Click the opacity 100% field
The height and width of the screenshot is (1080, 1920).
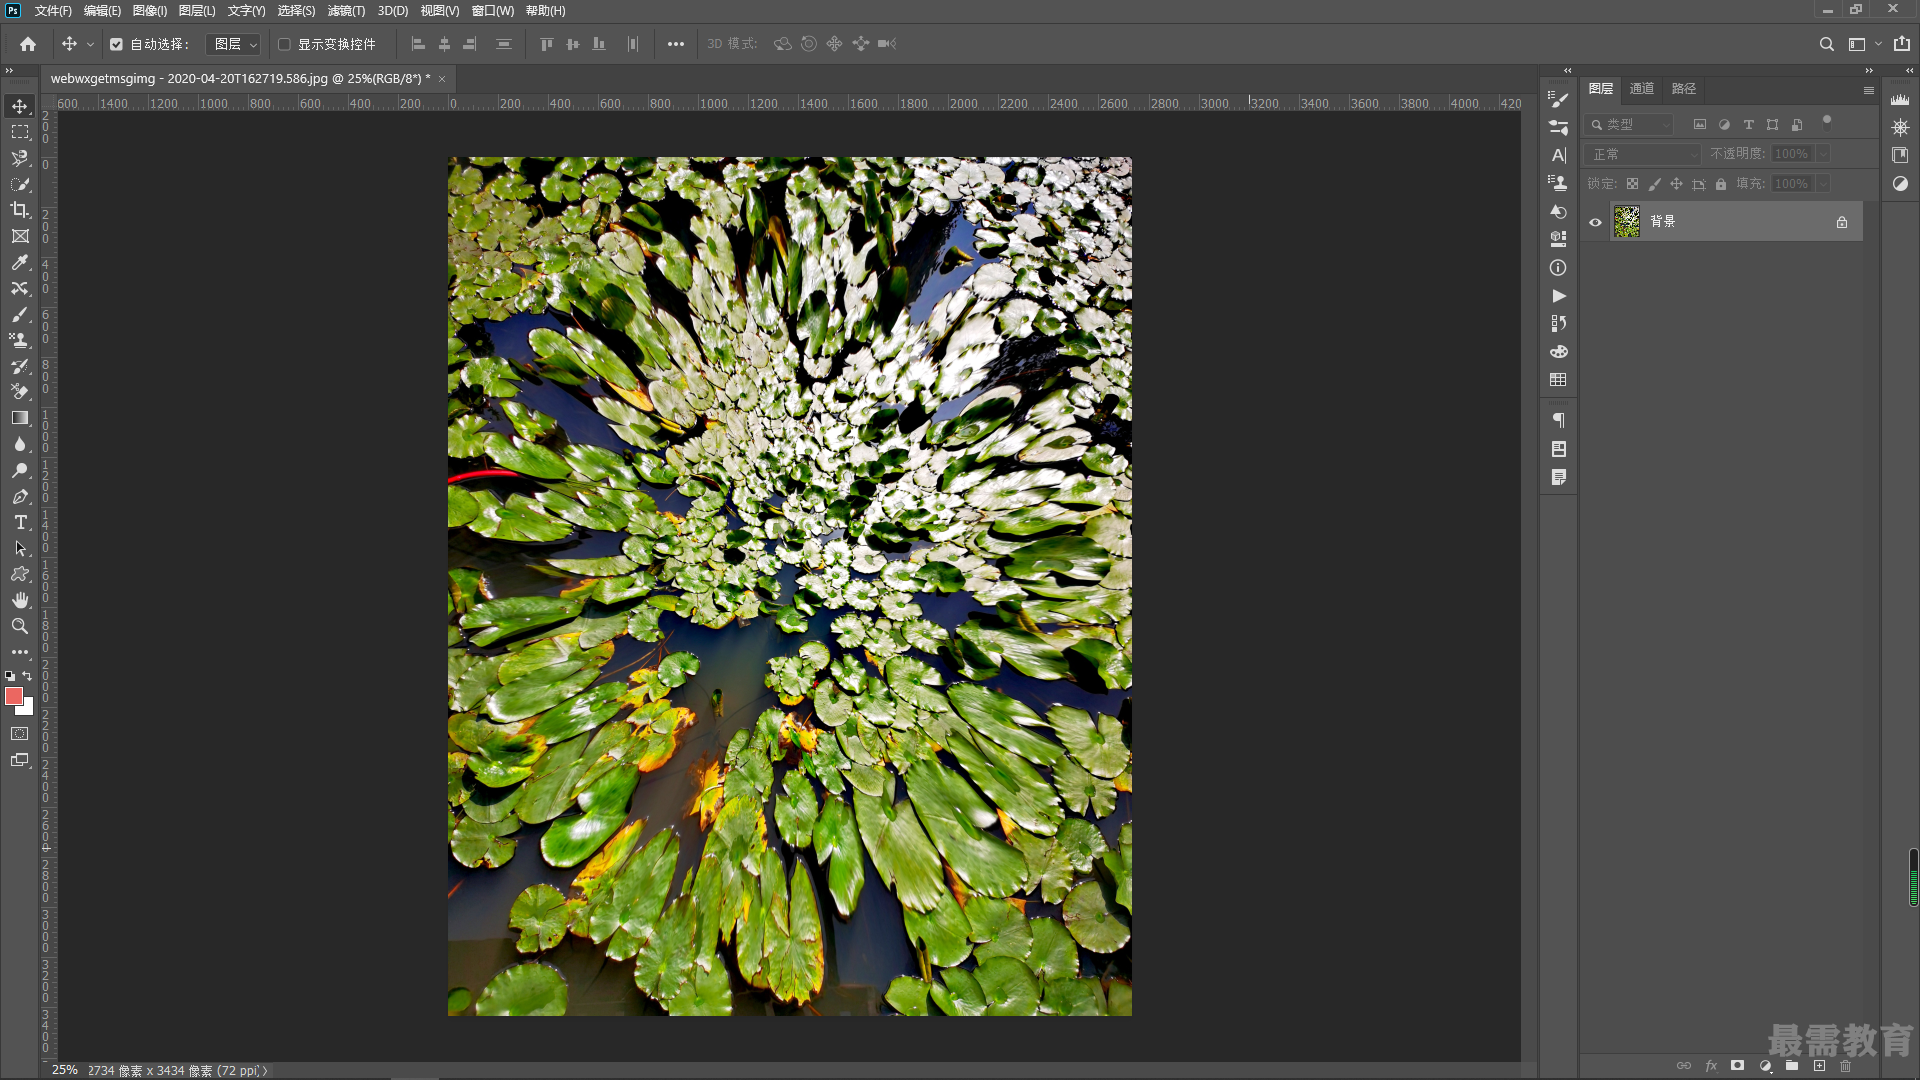[1792, 154]
